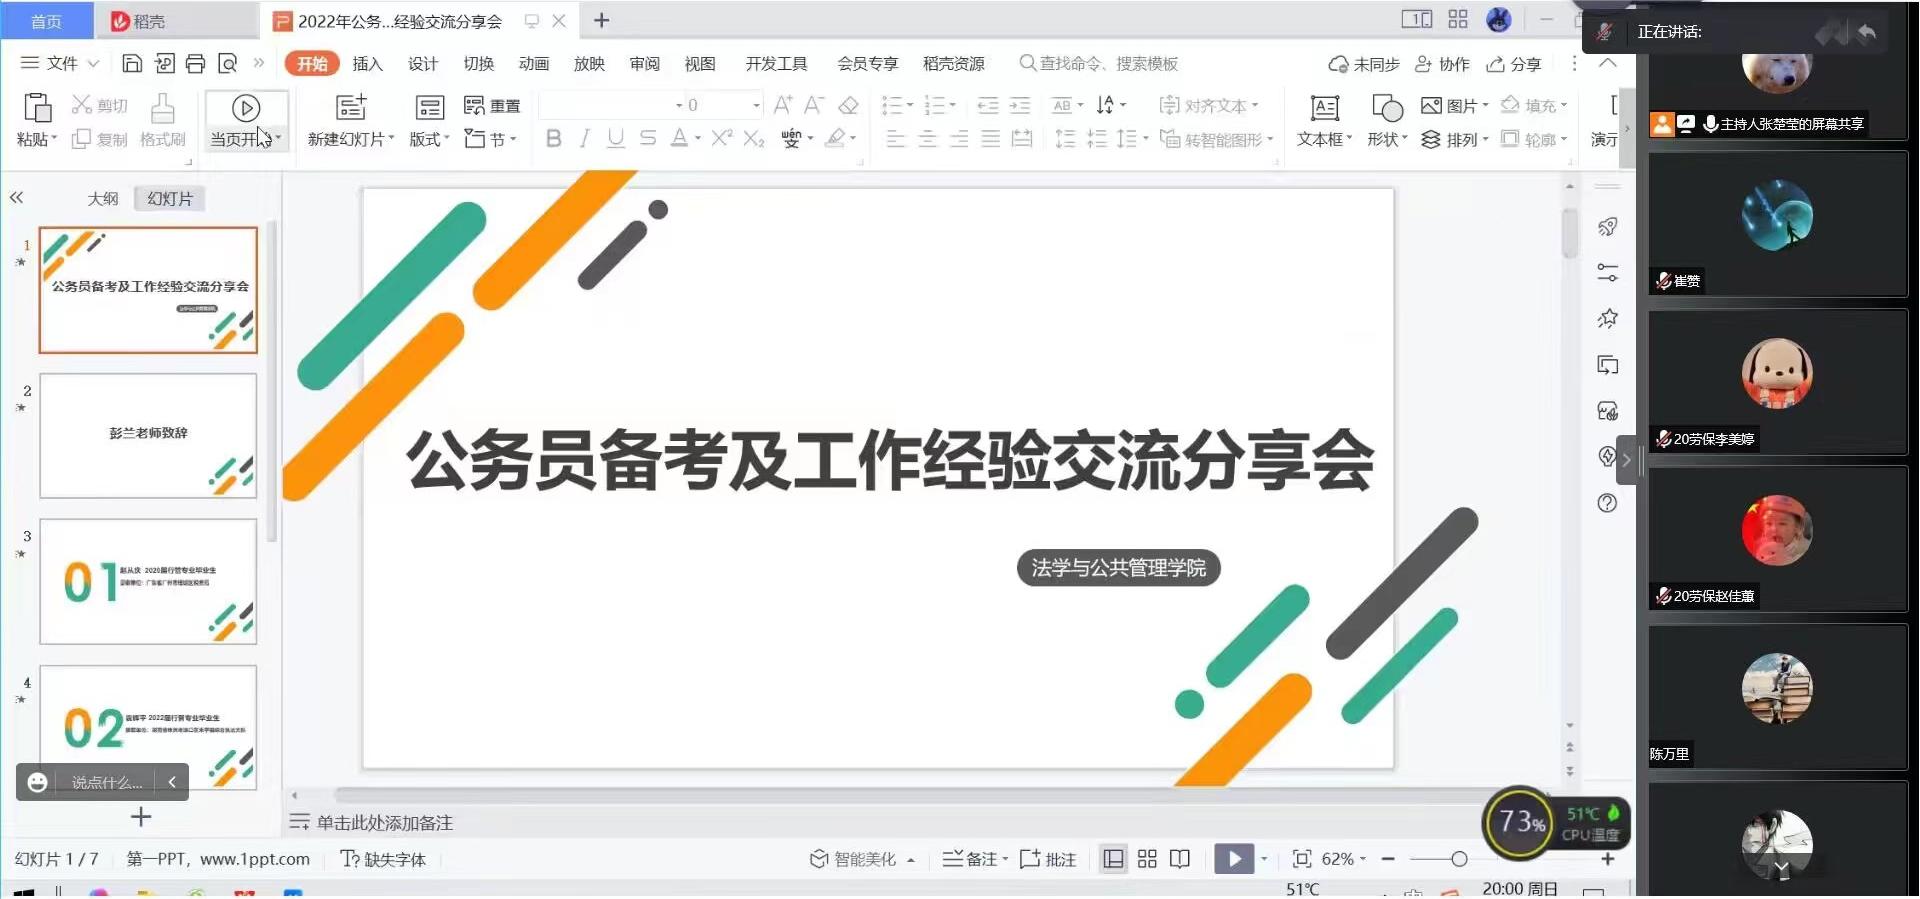Open the help icon in right sidebar
Screen dimensions: 1920x899
tap(1607, 503)
